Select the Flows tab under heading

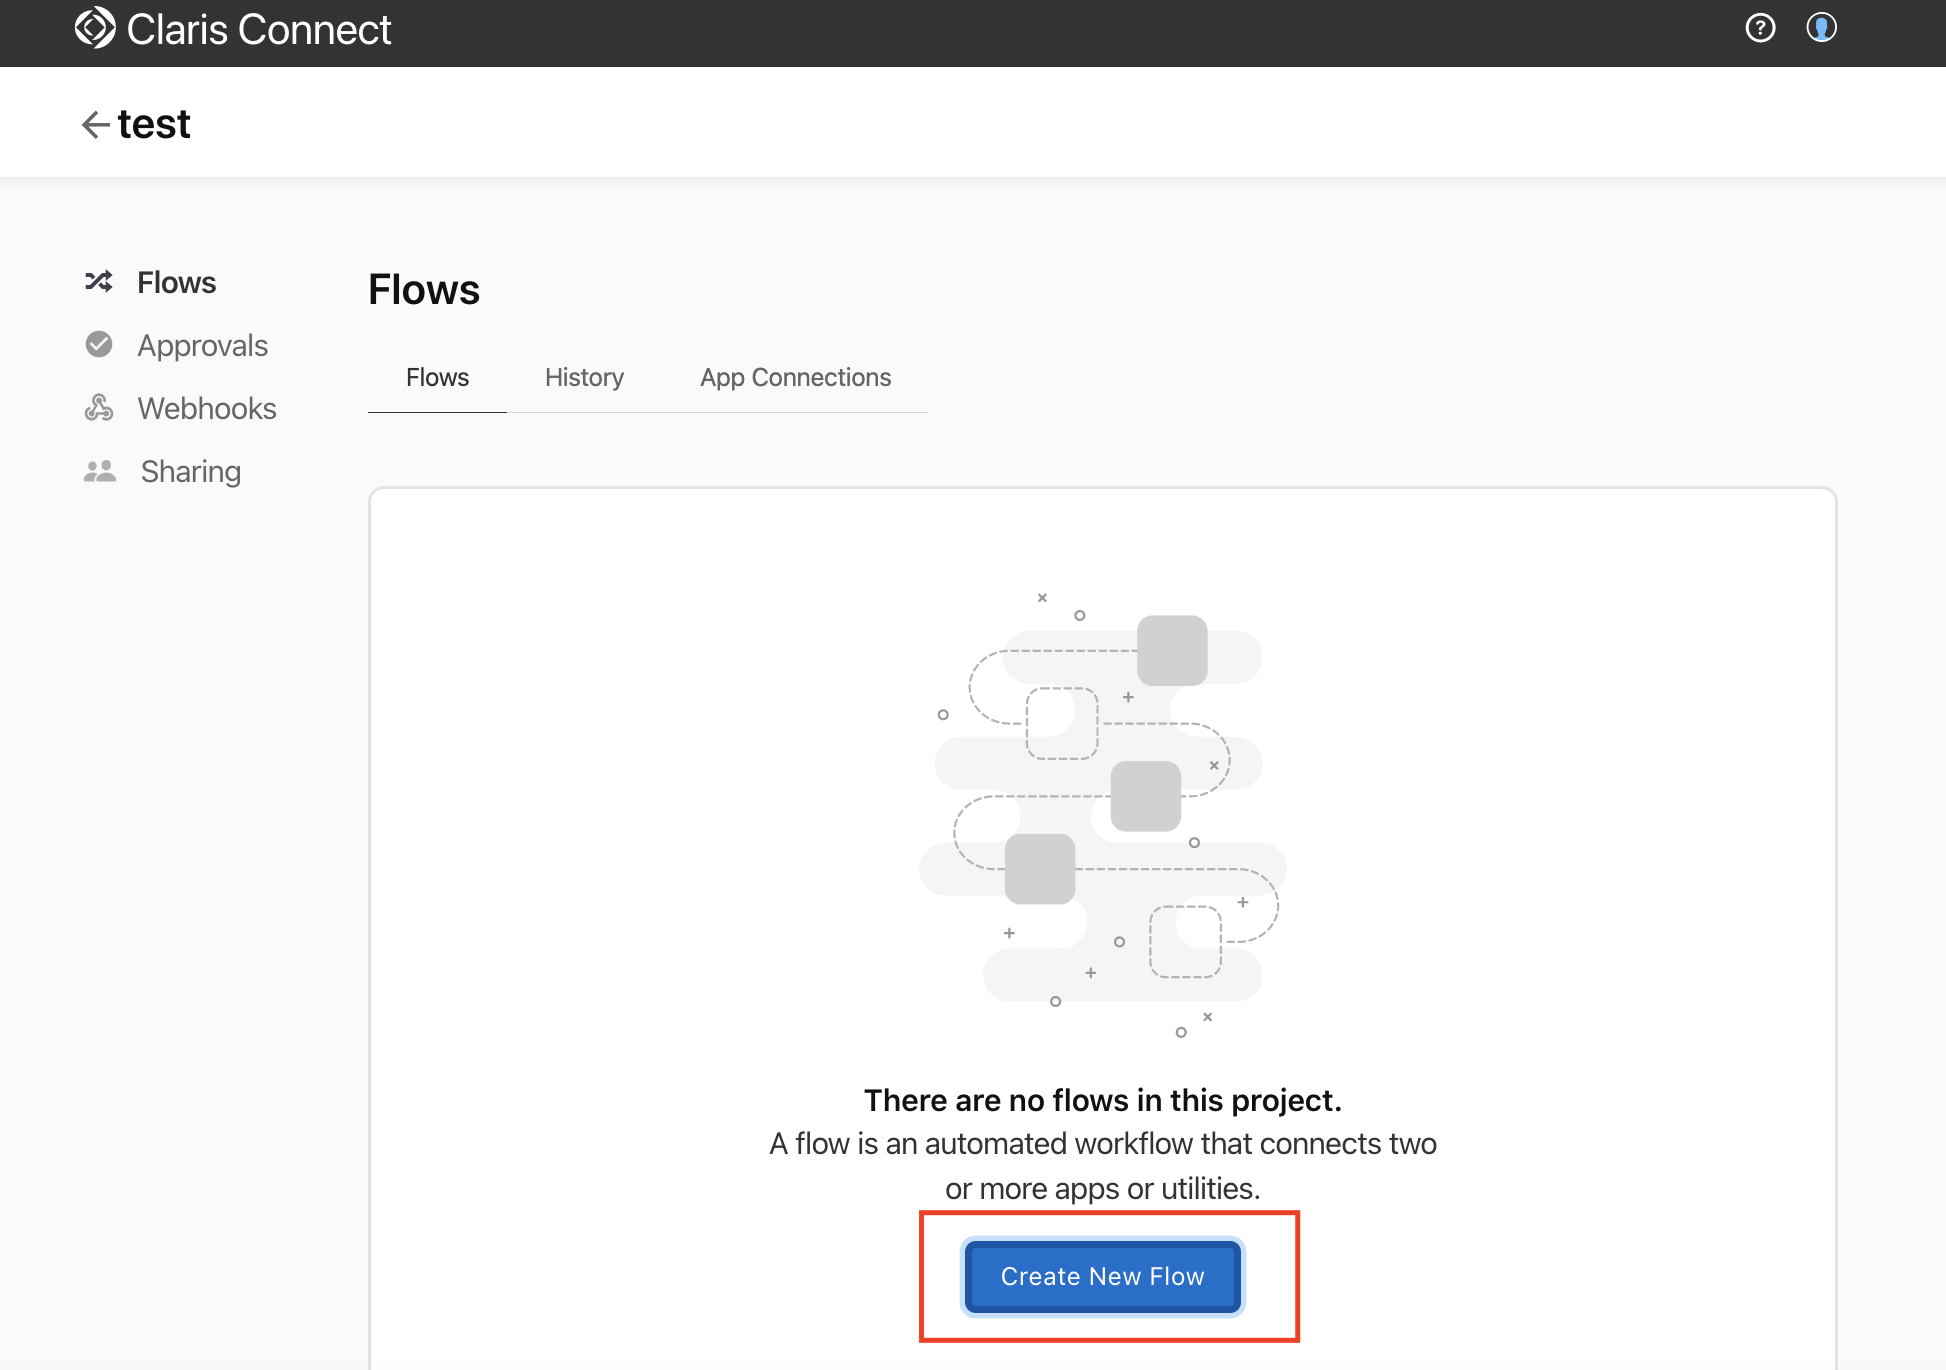(437, 377)
